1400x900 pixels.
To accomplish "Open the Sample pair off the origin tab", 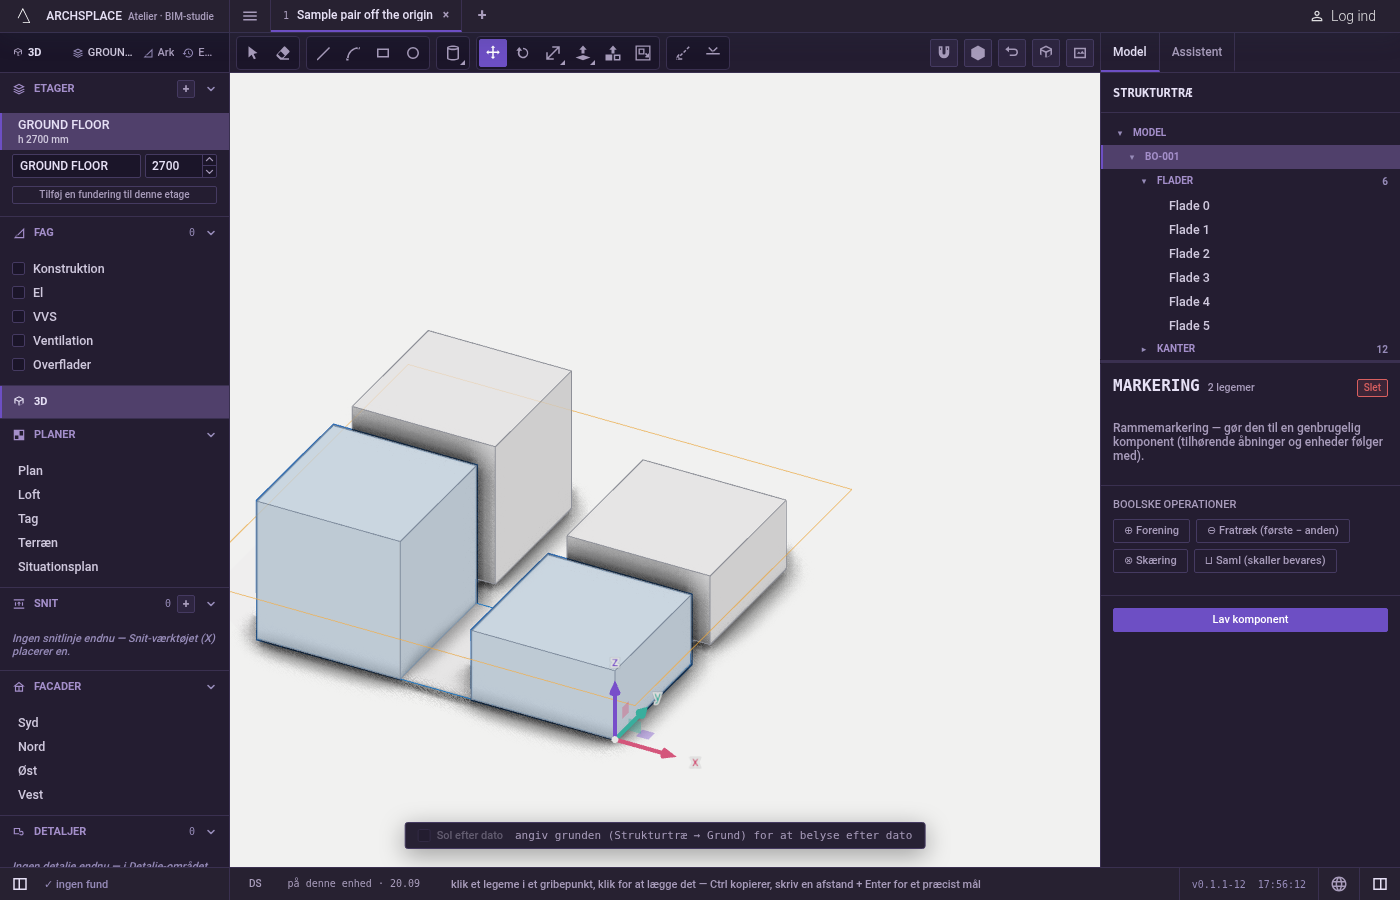I will pos(365,15).
